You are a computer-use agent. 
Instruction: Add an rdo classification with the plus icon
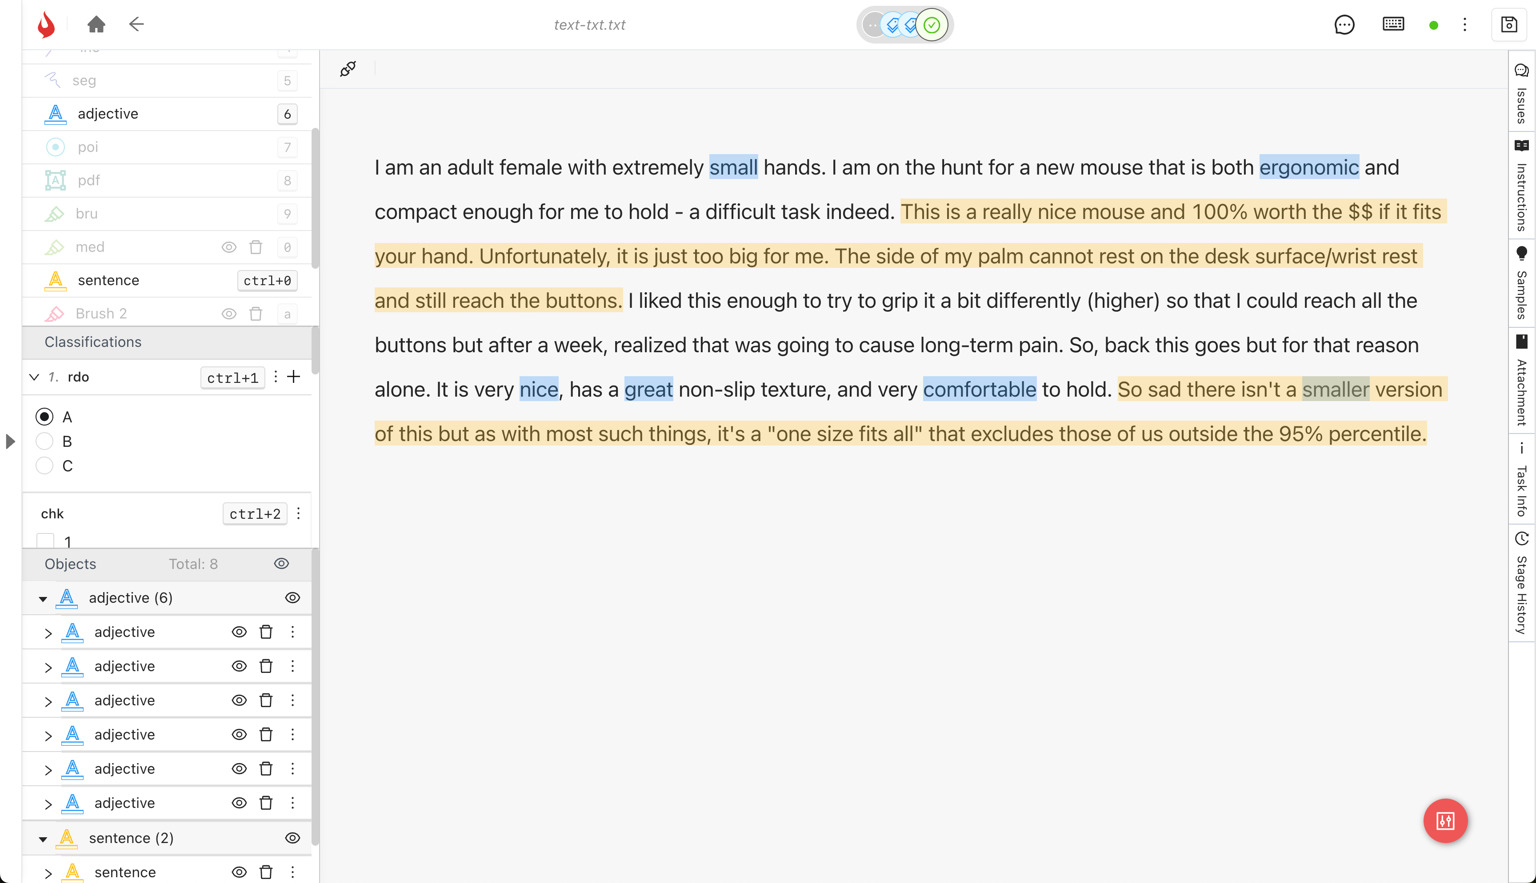pos(294,377)
